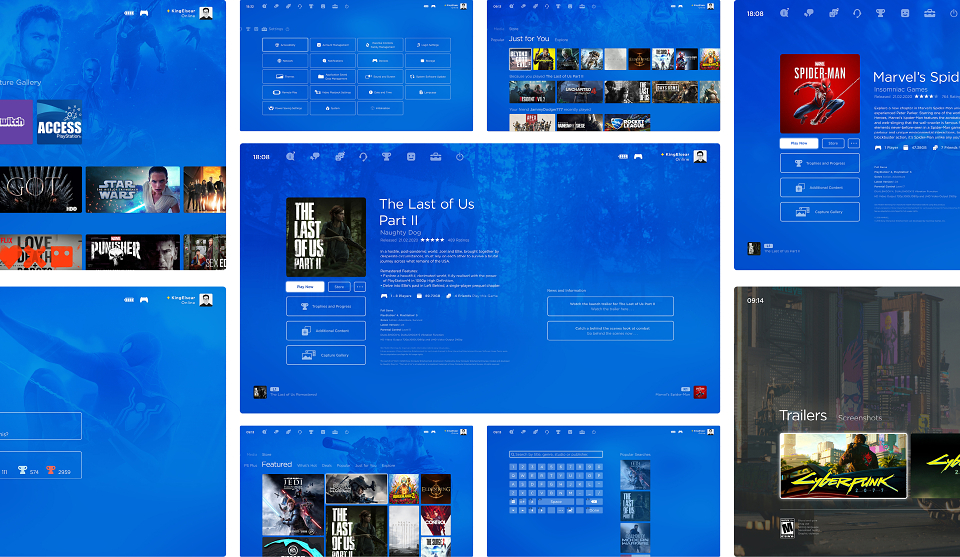
Task: Open friends group icon on Last of Us screen
Action: pyautogui.click(x=339, y=157)
